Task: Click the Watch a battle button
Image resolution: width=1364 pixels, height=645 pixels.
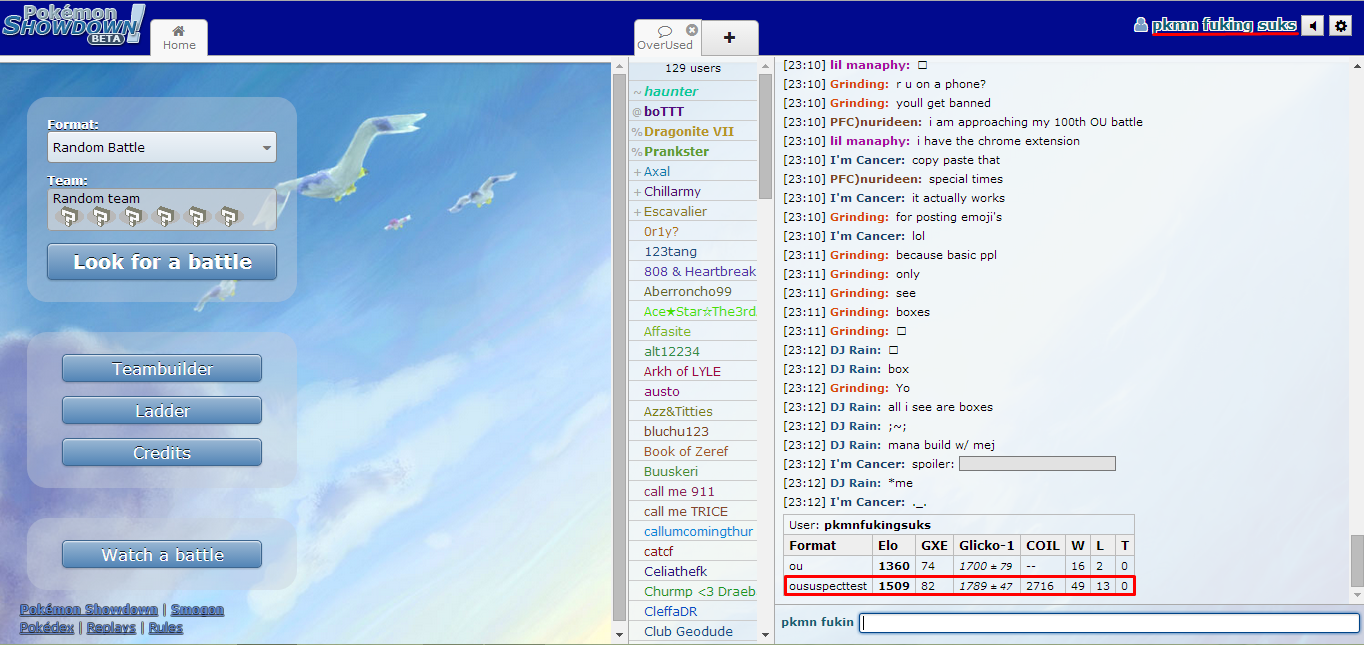Action: 162,555
